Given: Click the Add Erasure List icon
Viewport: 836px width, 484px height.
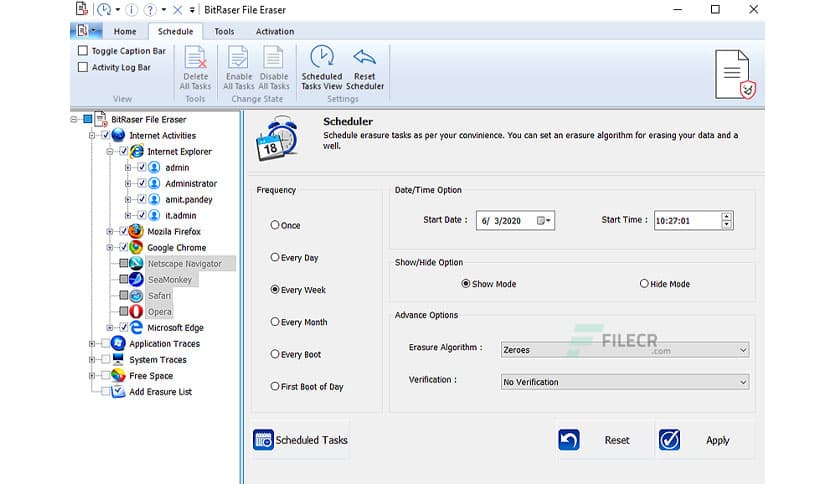Looking at the screenshot, I should pyautogui.click(x=118, y=391).
